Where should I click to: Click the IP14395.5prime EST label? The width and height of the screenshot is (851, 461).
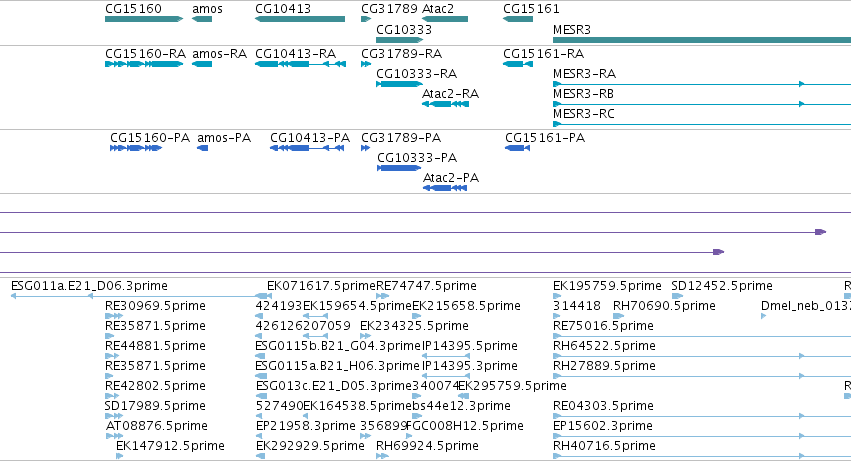pos(469,346)
